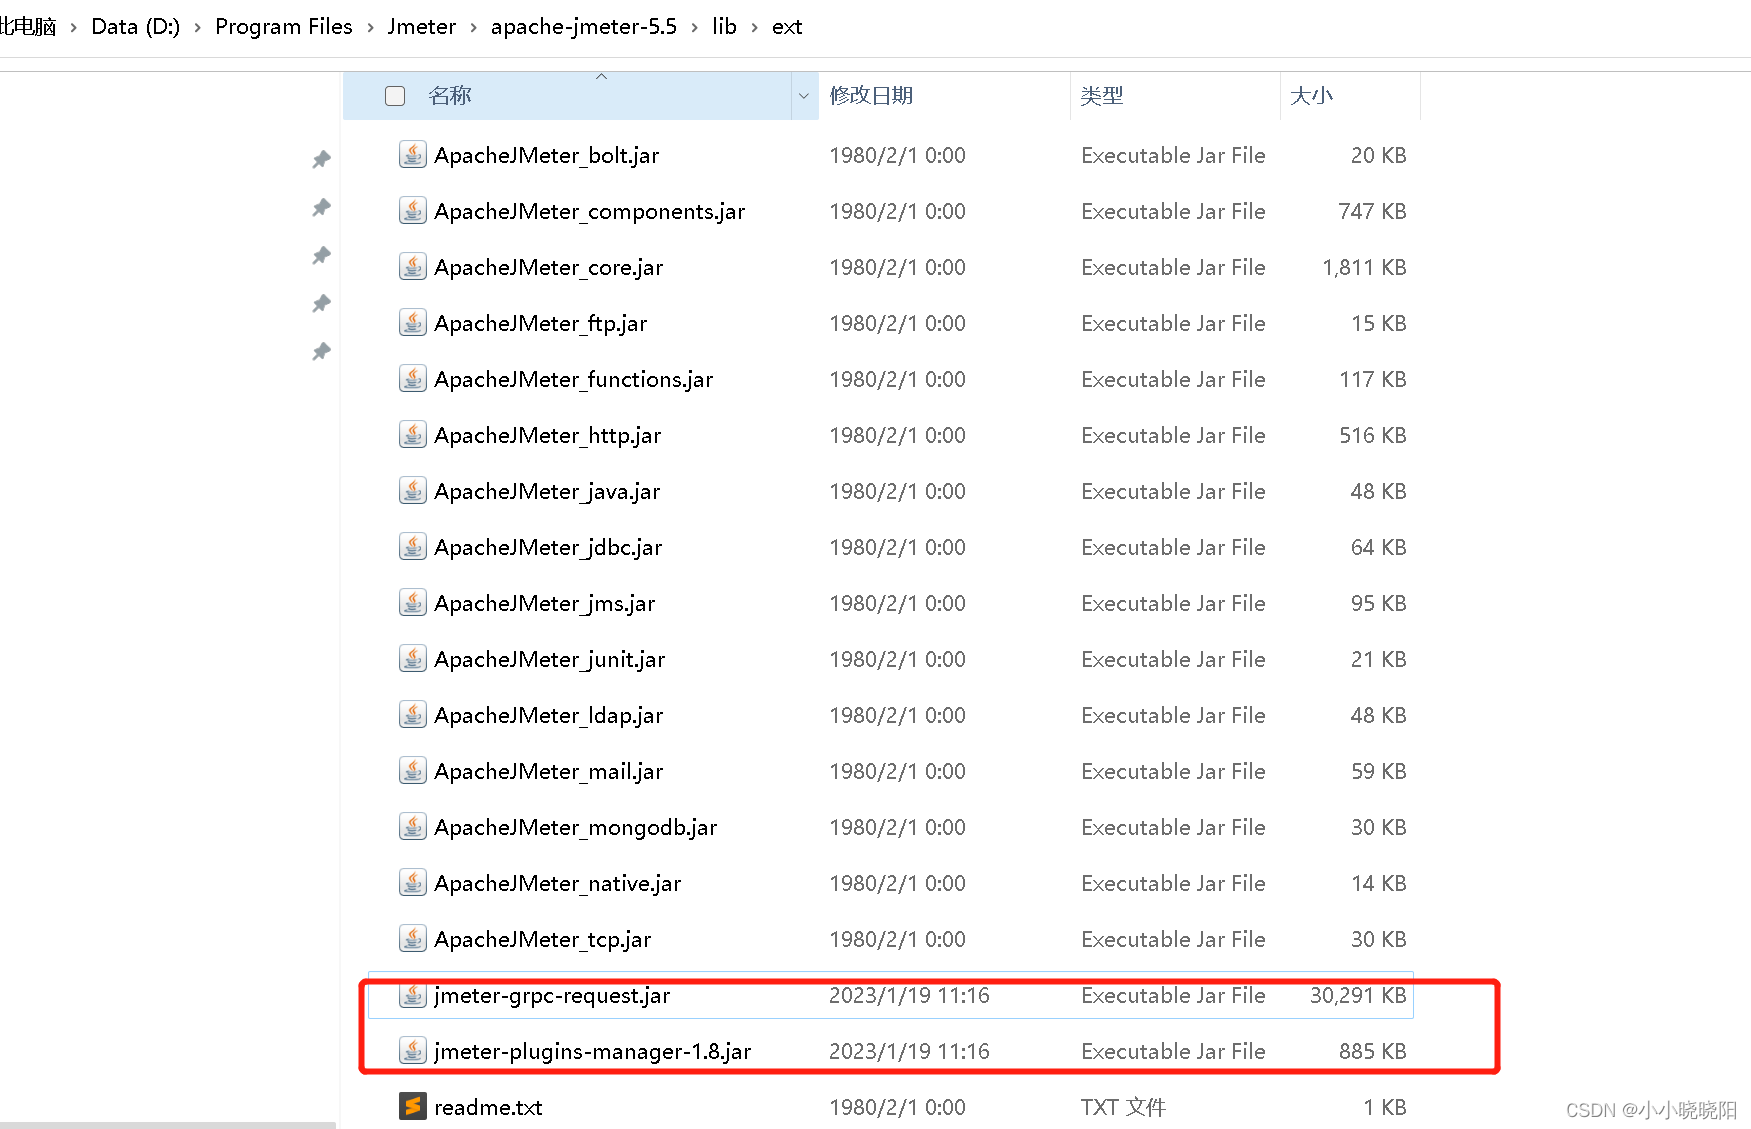
Task: Click 此电脑 in the address path
Action: pyautogui.click(x=28, y=27)
